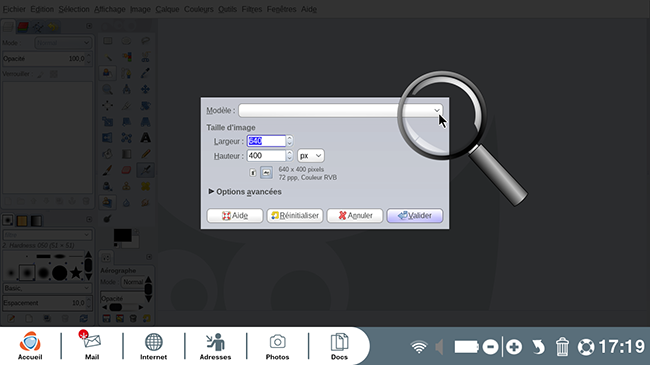Select the Ellipse Select tool

click(126, 41)
